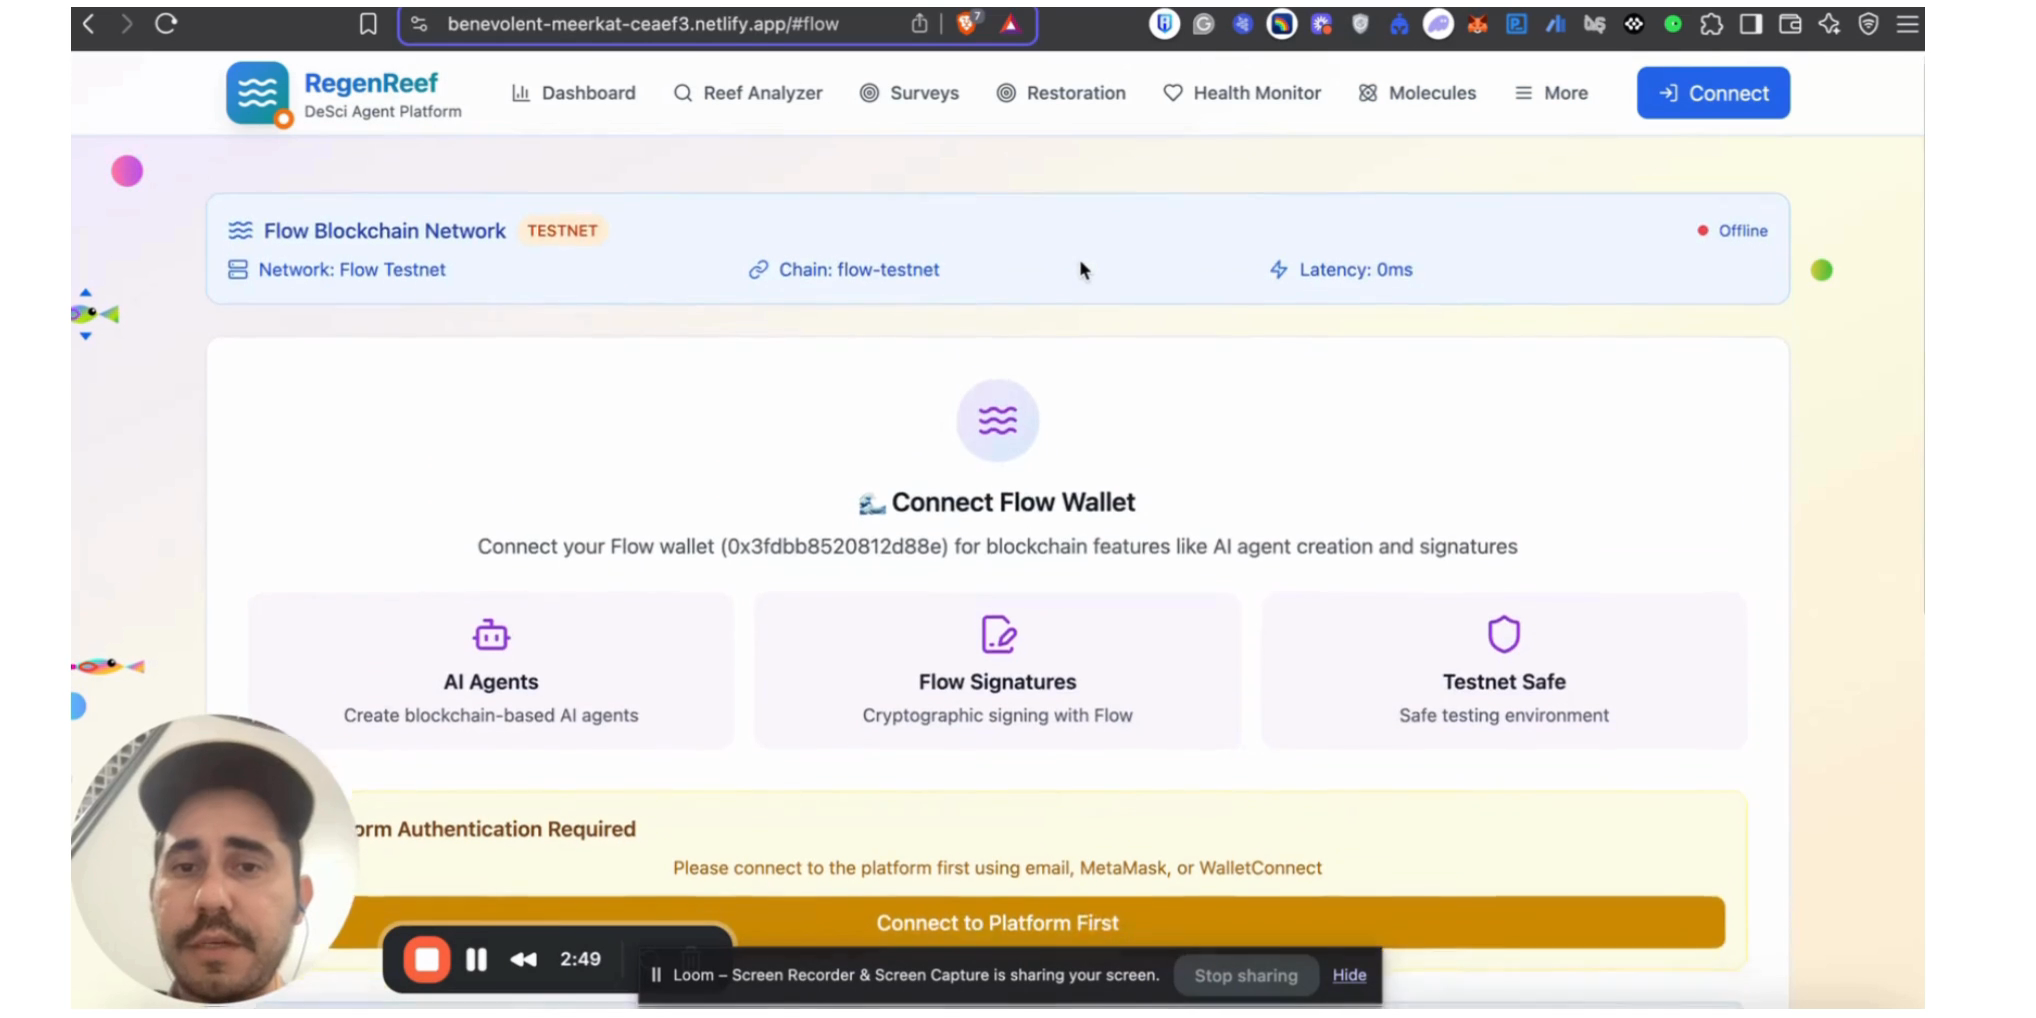Click the Hide link in sharing bar
This screenshot has height=1018, width=2036.
click(1349, 975)
